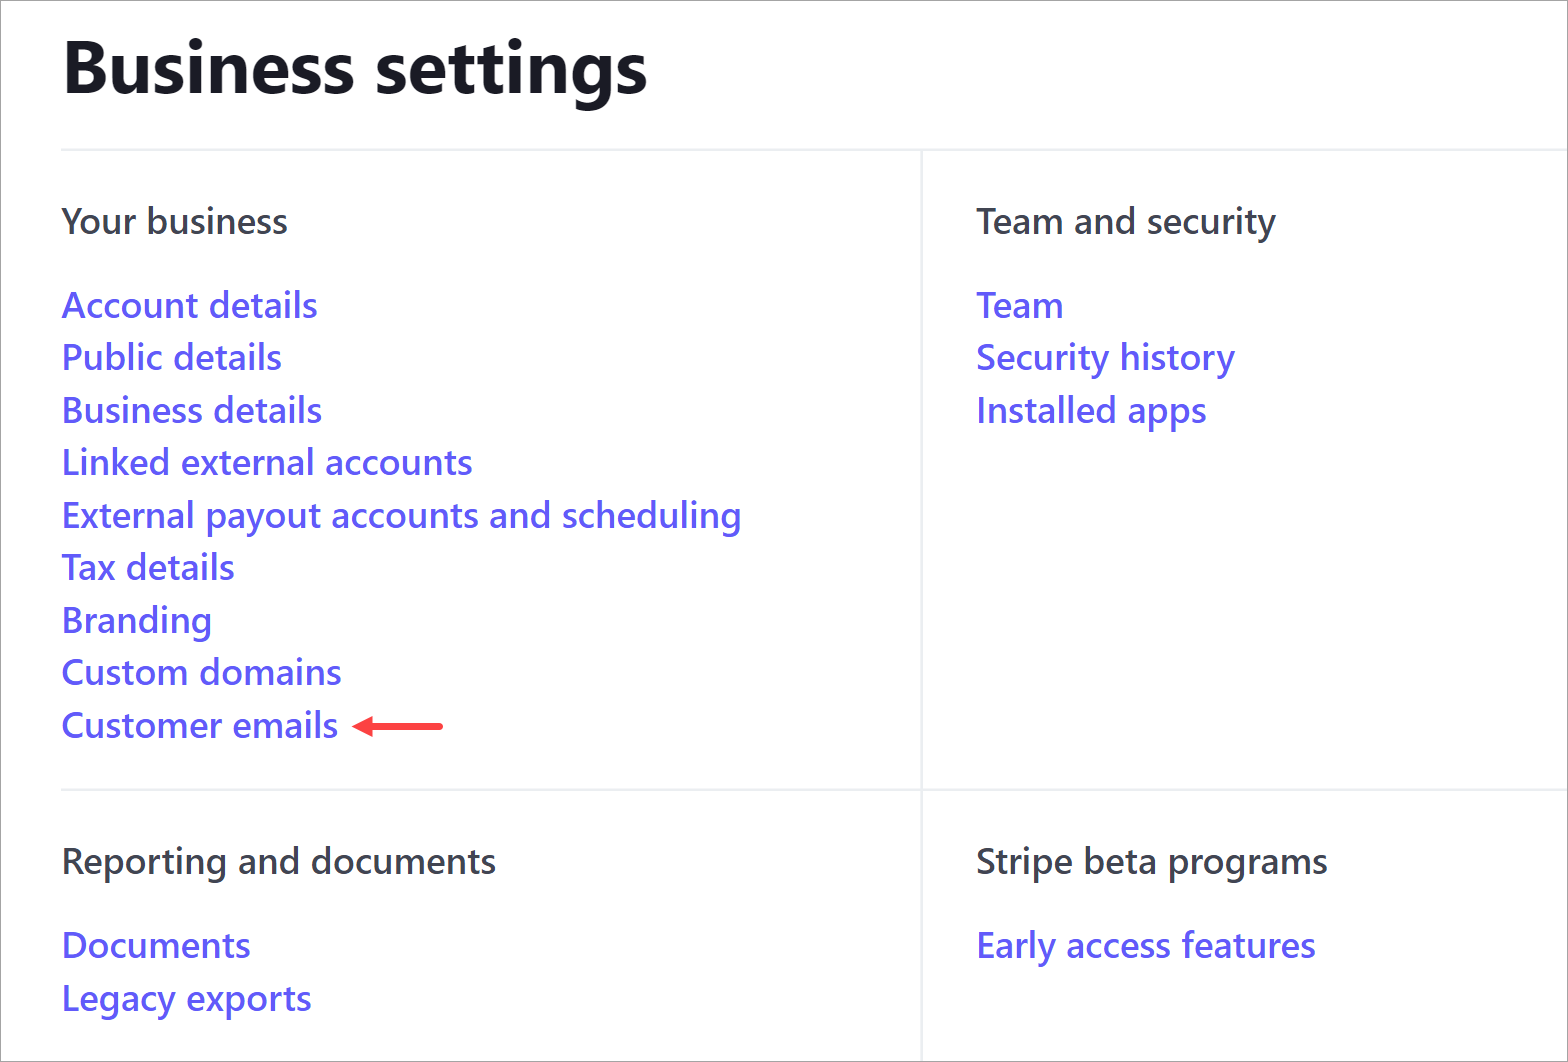
Task: Open the Account details link
Action: pyautogui.click(x=190, y=305)
